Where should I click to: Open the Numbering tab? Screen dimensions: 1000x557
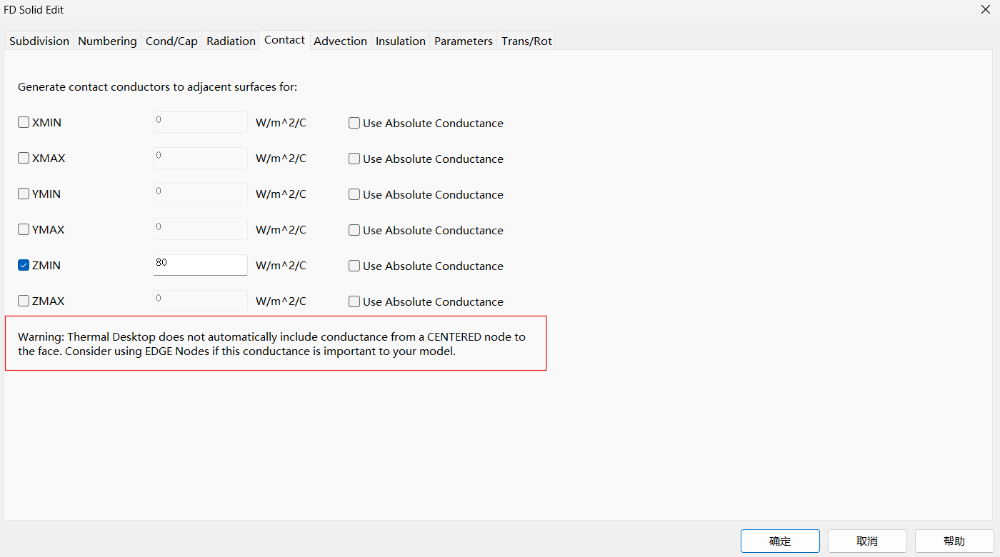107,41
